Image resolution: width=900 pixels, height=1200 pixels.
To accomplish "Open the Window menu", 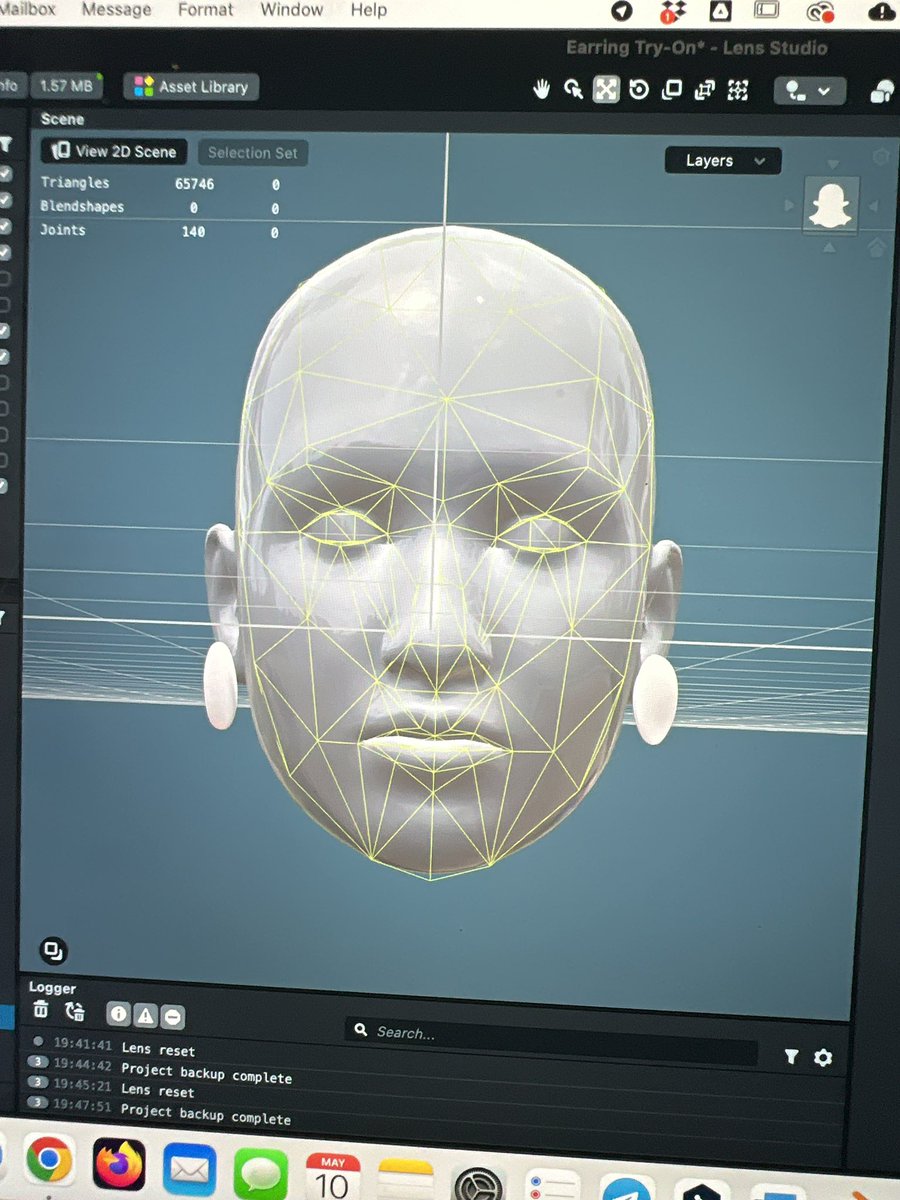I will pyautogui.click(x=291, y=10).
